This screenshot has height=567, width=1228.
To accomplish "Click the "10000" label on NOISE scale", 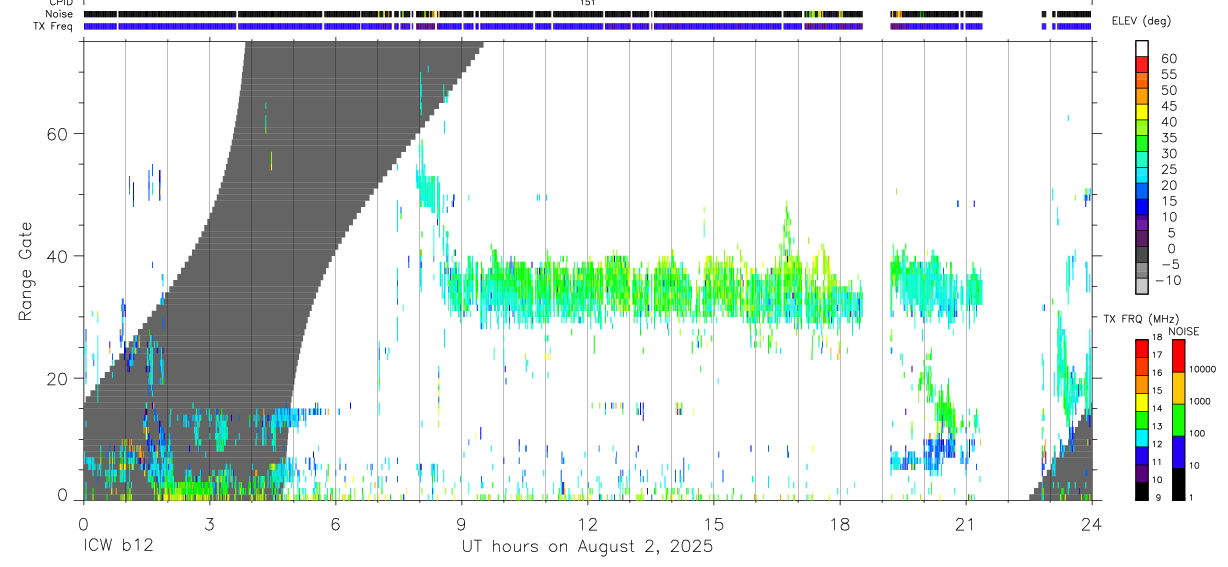I will (1204, 370).
